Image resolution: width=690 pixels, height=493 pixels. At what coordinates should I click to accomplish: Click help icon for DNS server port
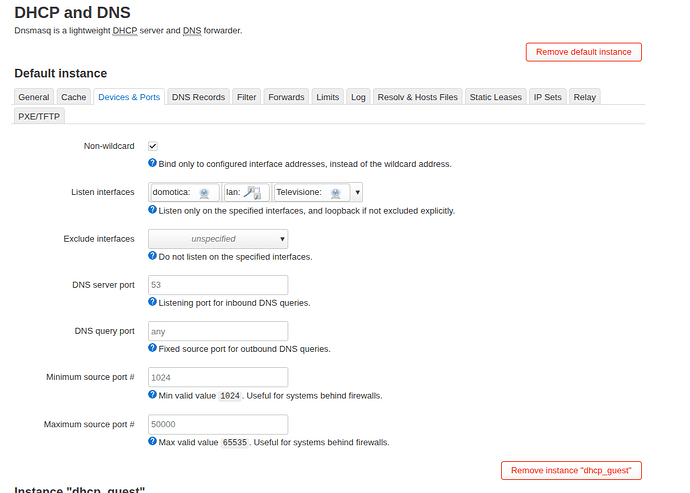point(153,301)
